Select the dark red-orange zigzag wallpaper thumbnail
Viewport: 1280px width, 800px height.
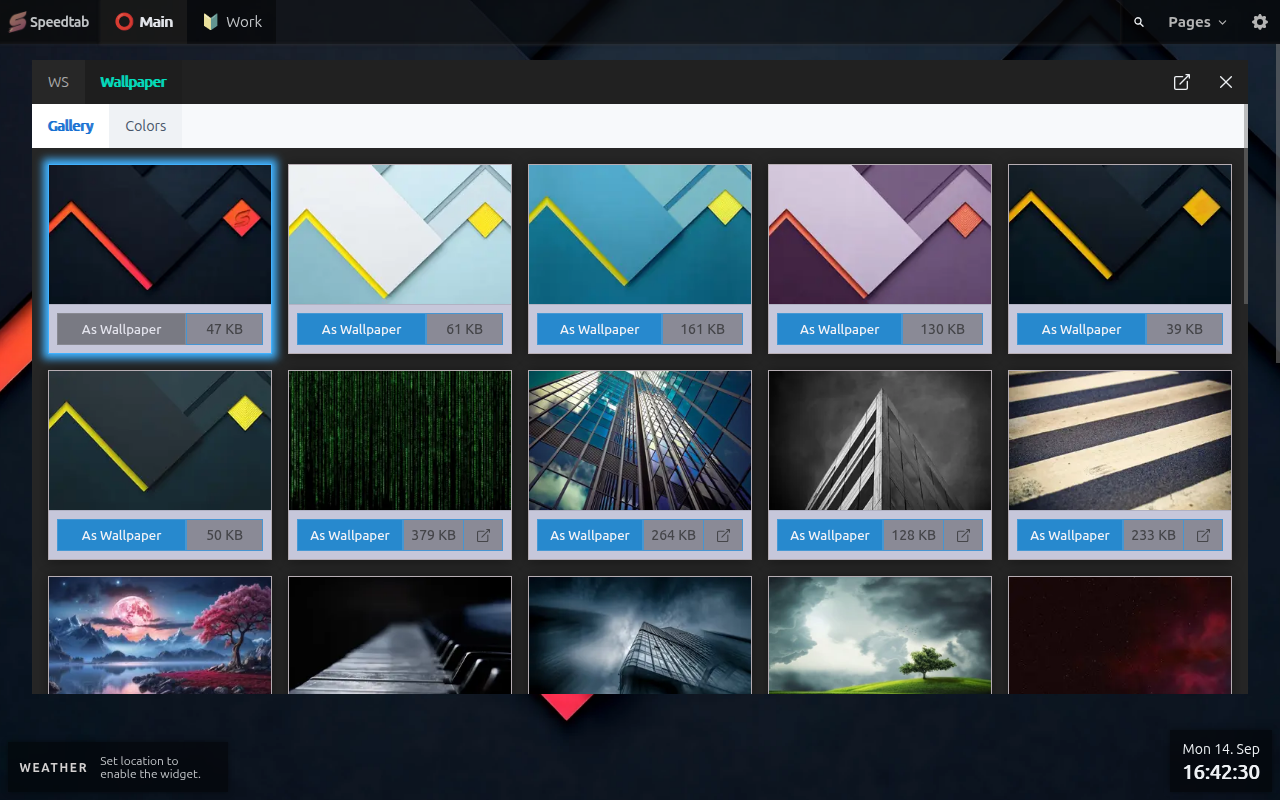160,234
